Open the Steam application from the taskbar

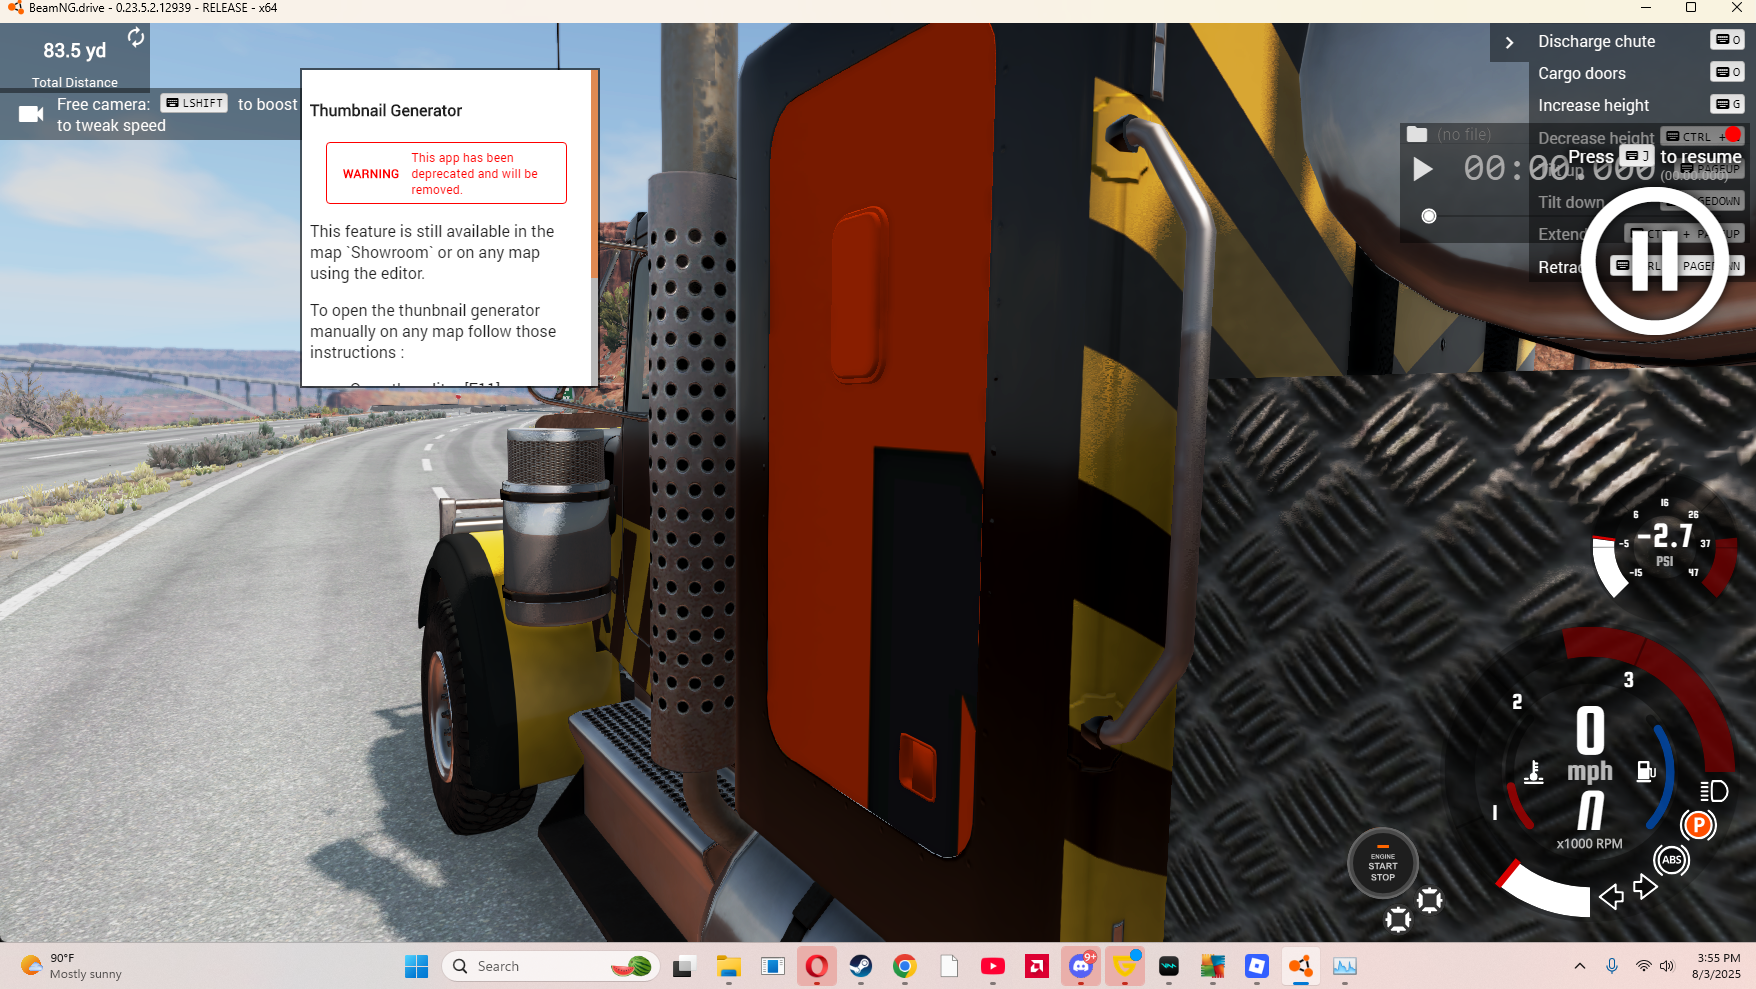(x=861, y=966)
